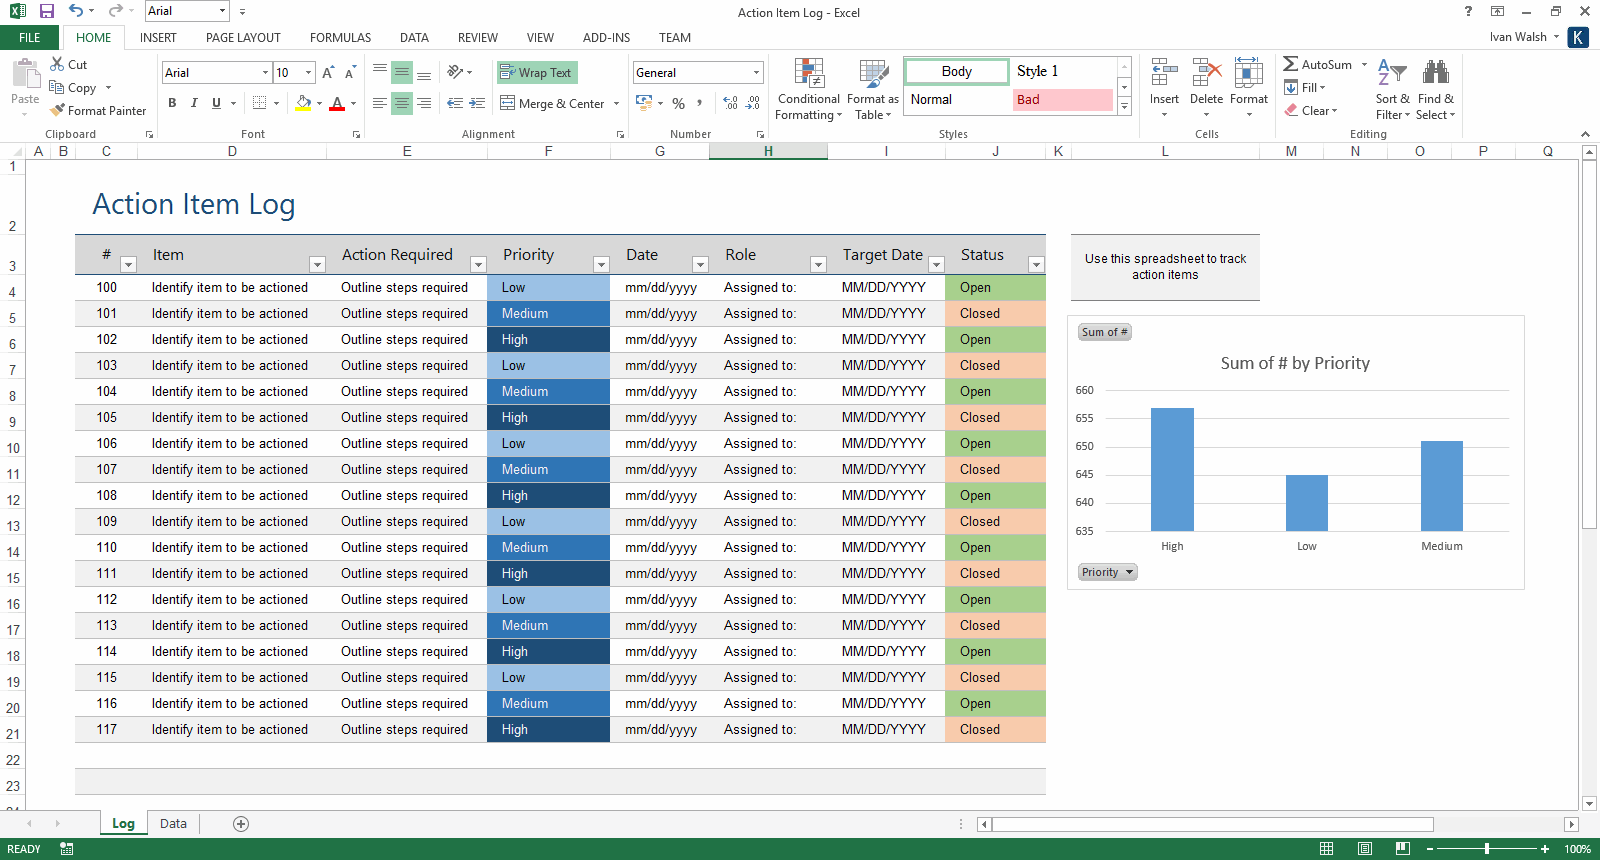Click the Format Painter brush icon

(58, 110)
